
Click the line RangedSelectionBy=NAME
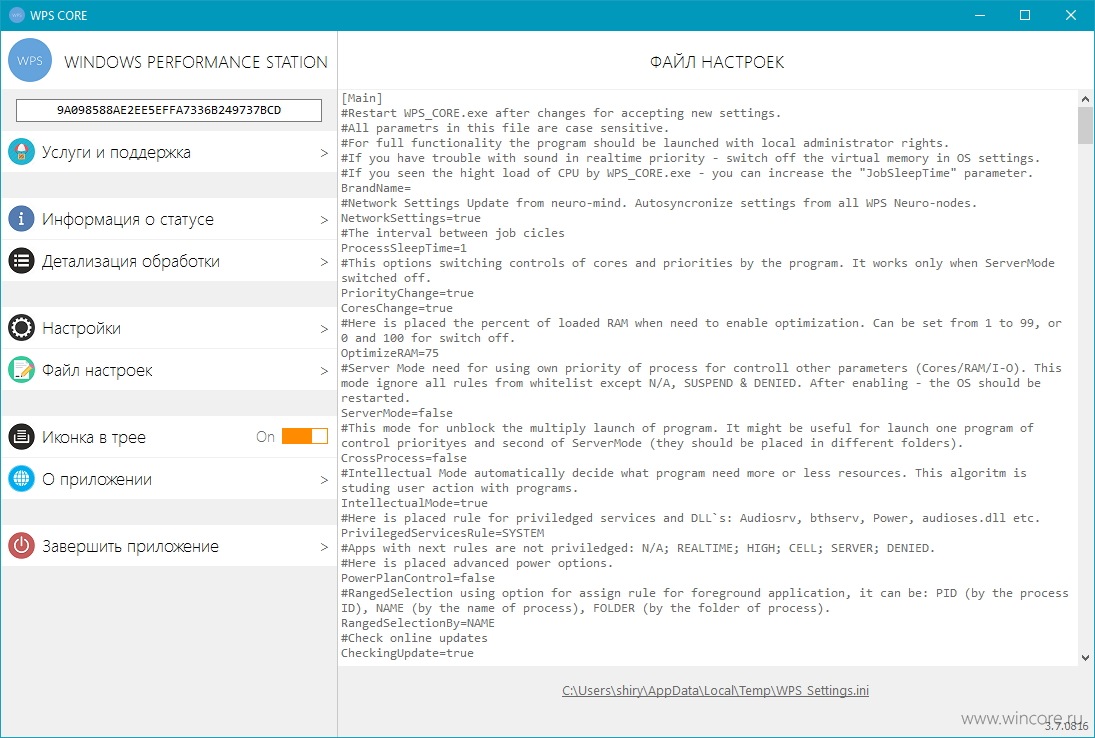click(418, 623)
